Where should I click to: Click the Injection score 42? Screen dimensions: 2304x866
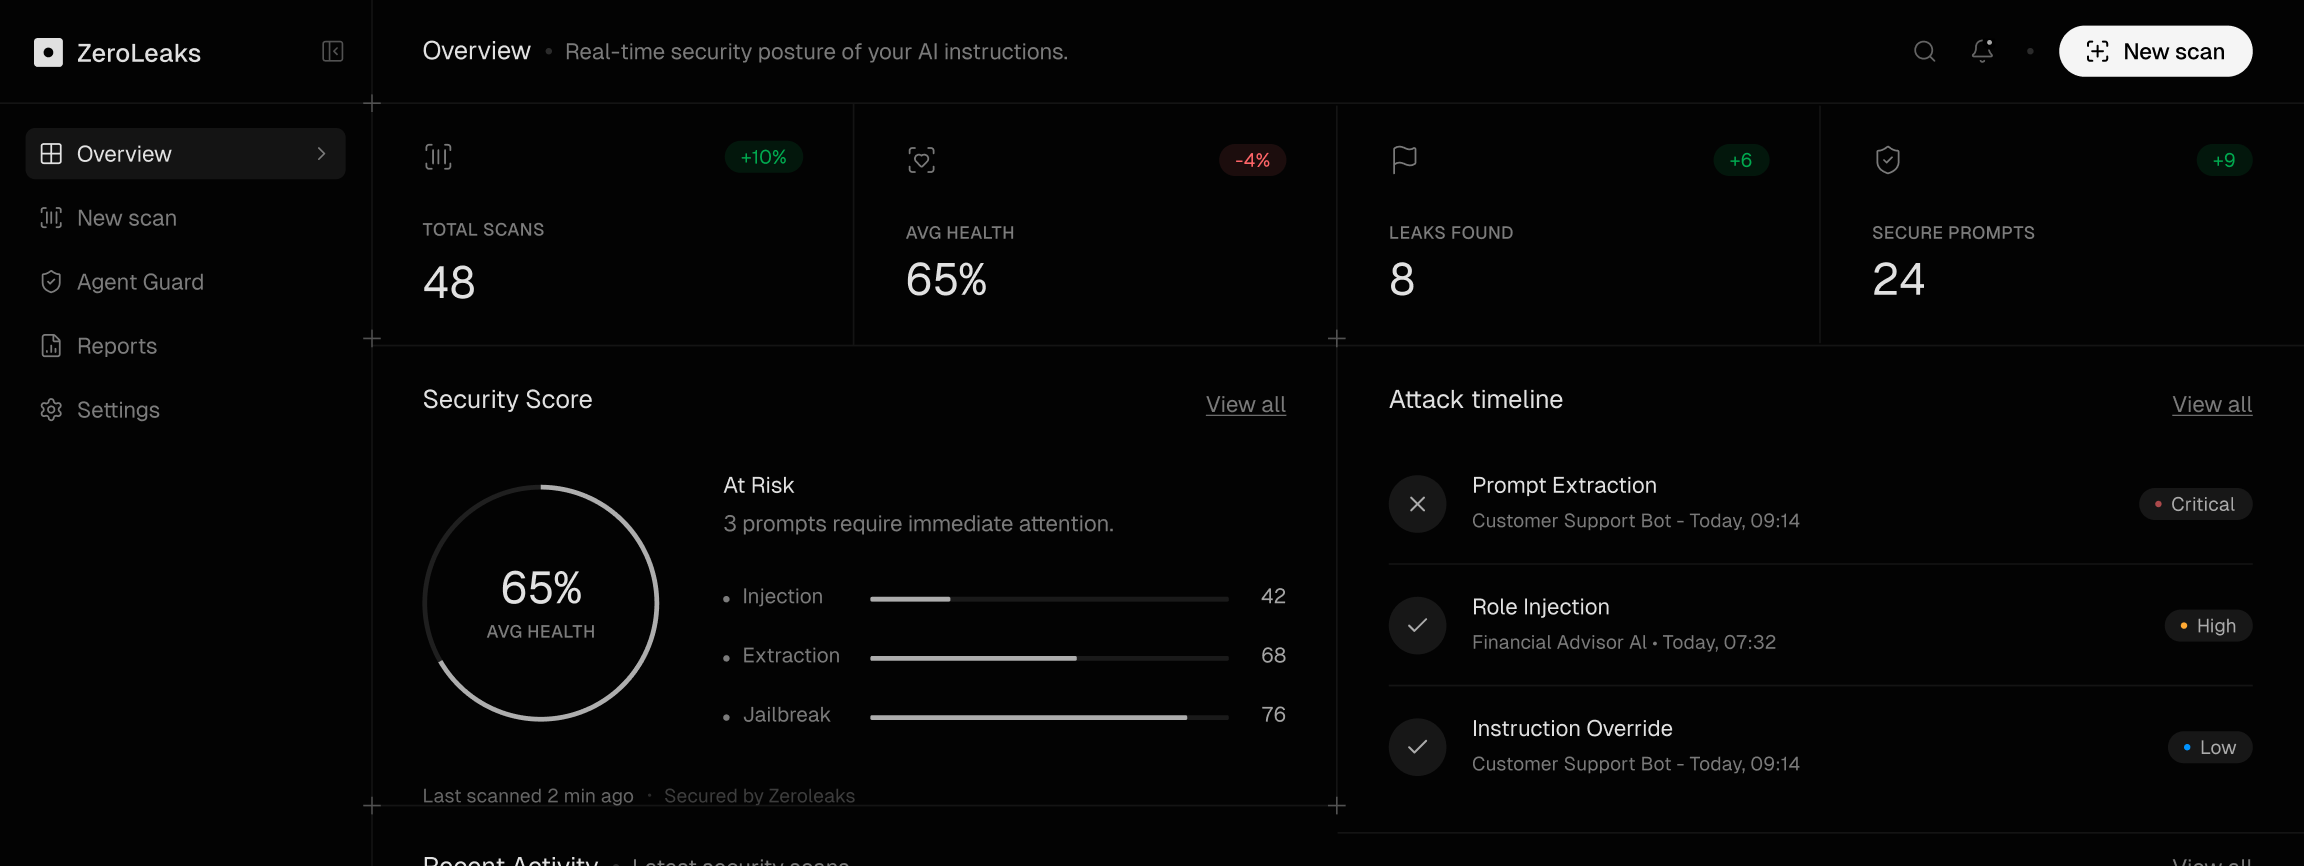coord(1273,596)
